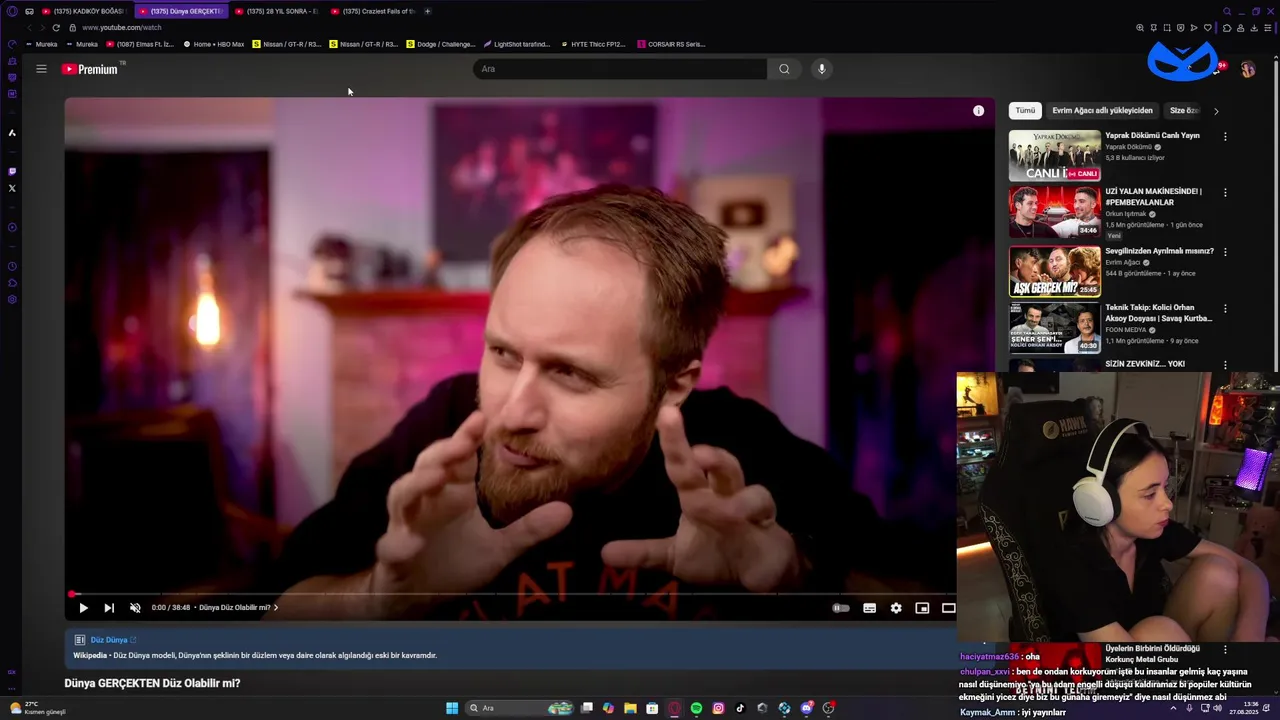Open the LightShot bookmark
This screenshot has width=1280, height=720.
517,44
